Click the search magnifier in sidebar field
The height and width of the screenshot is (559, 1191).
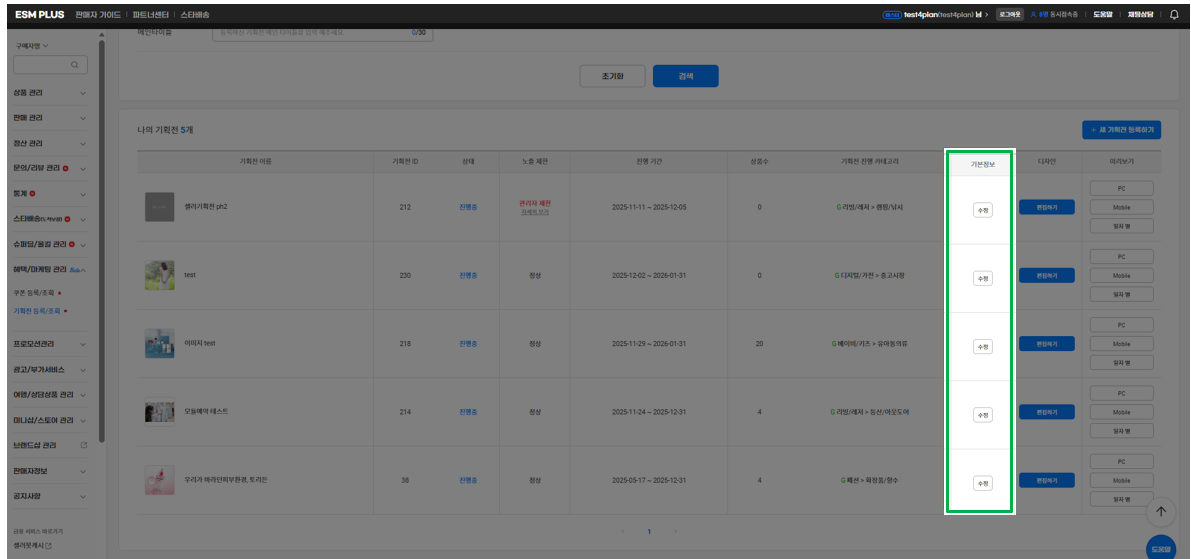(74, 65)
